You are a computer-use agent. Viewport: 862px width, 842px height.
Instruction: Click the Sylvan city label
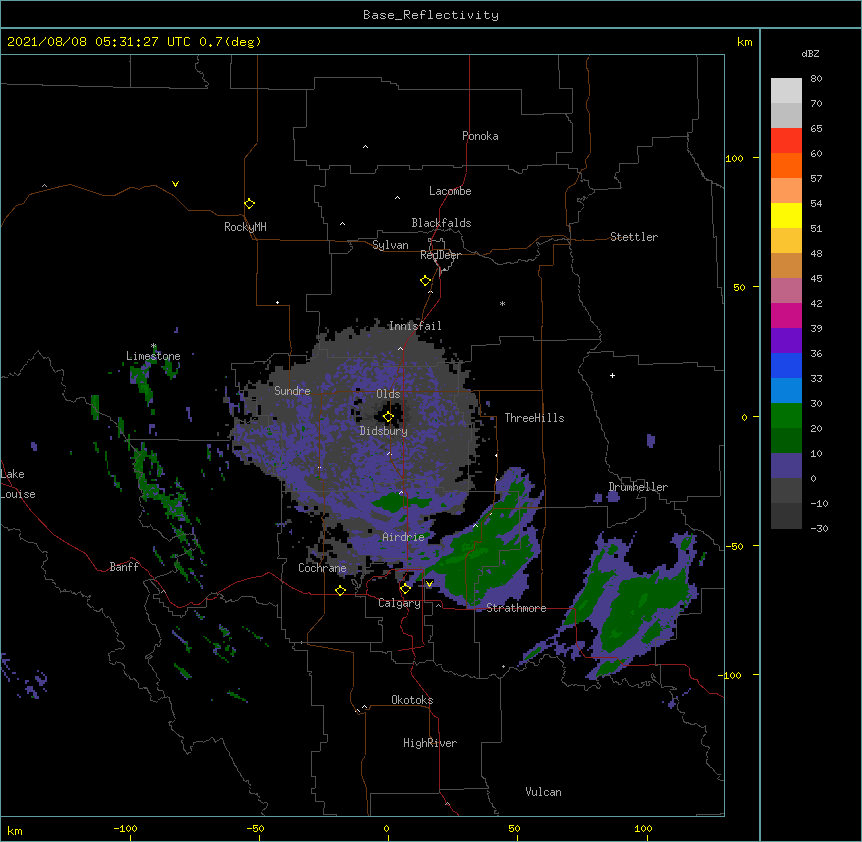tap(390, 245)
